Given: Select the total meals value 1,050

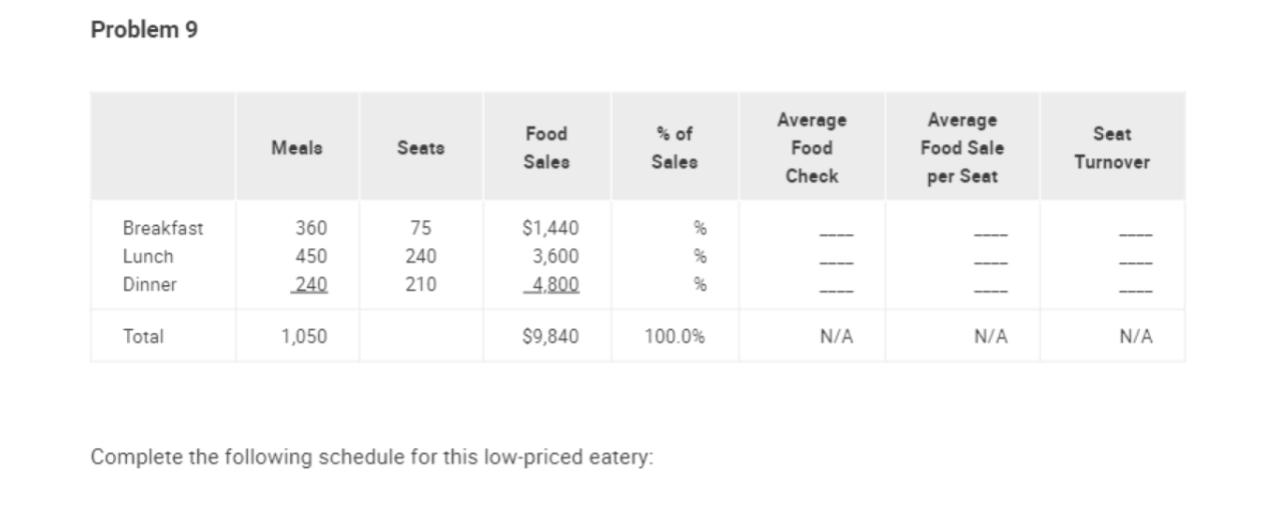Looking at the screenshot, I should point(304,336).
